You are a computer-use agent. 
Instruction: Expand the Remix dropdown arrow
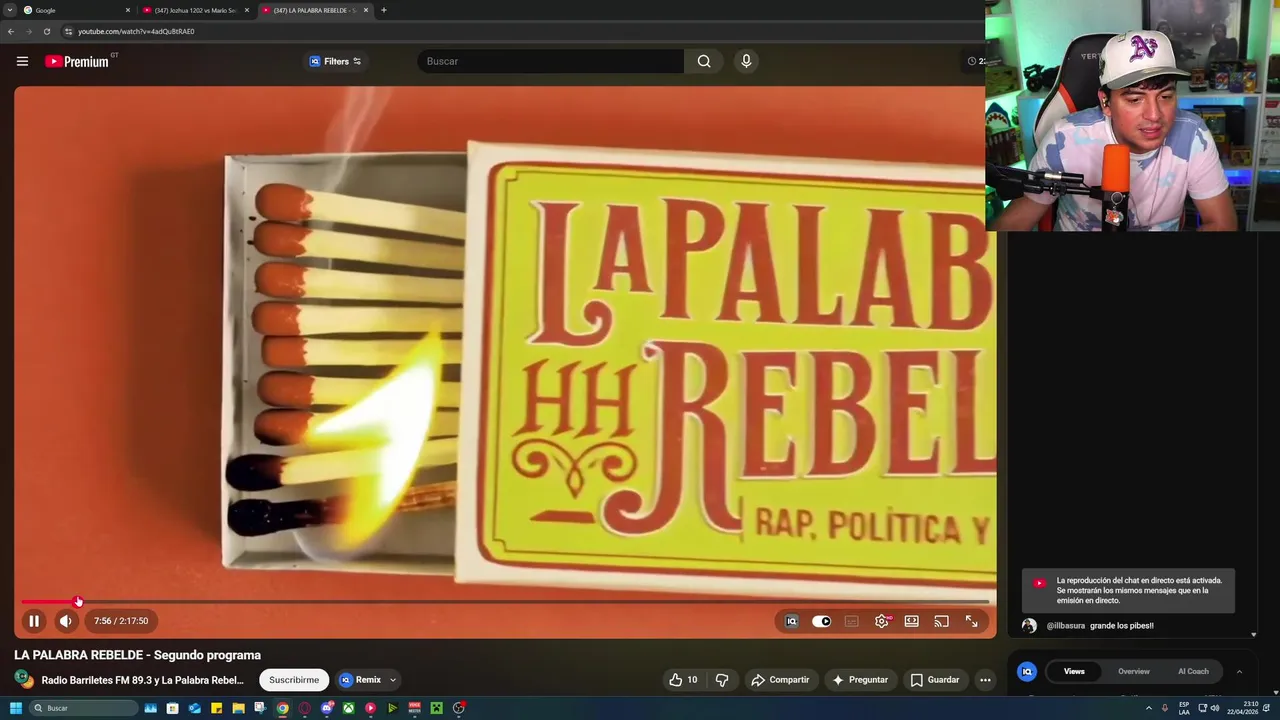[393, 680]
